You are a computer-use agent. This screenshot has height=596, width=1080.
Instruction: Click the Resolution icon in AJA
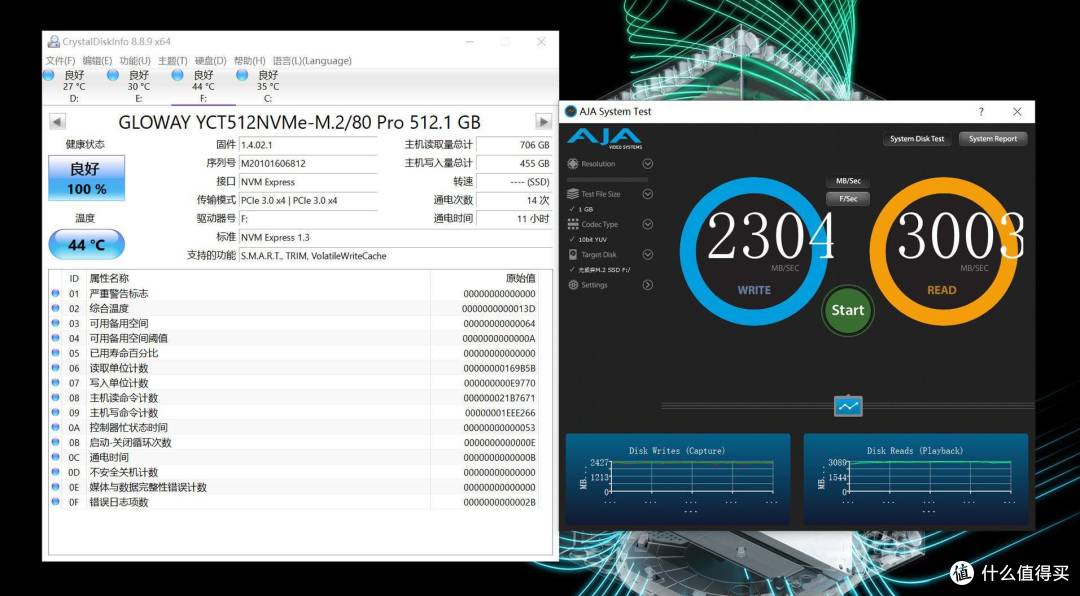(x=572, y=164)
